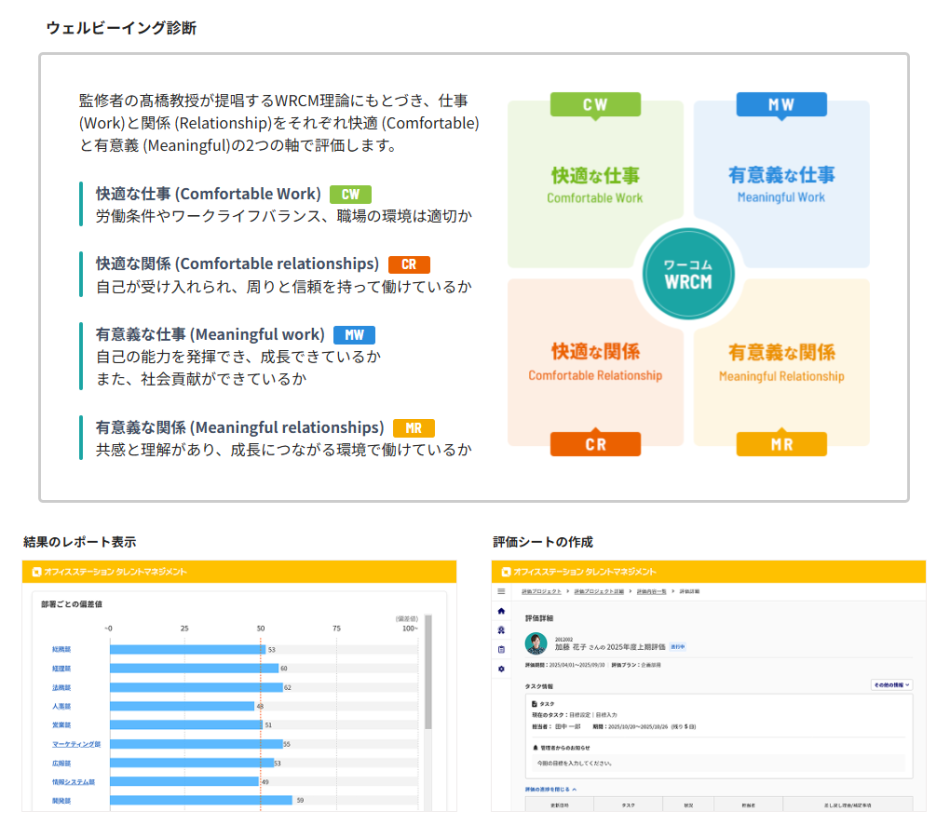Viewport: 950px width, 838px height.
Task: Click the マーケティング部 link in the chart
Action: pos(76,743)
